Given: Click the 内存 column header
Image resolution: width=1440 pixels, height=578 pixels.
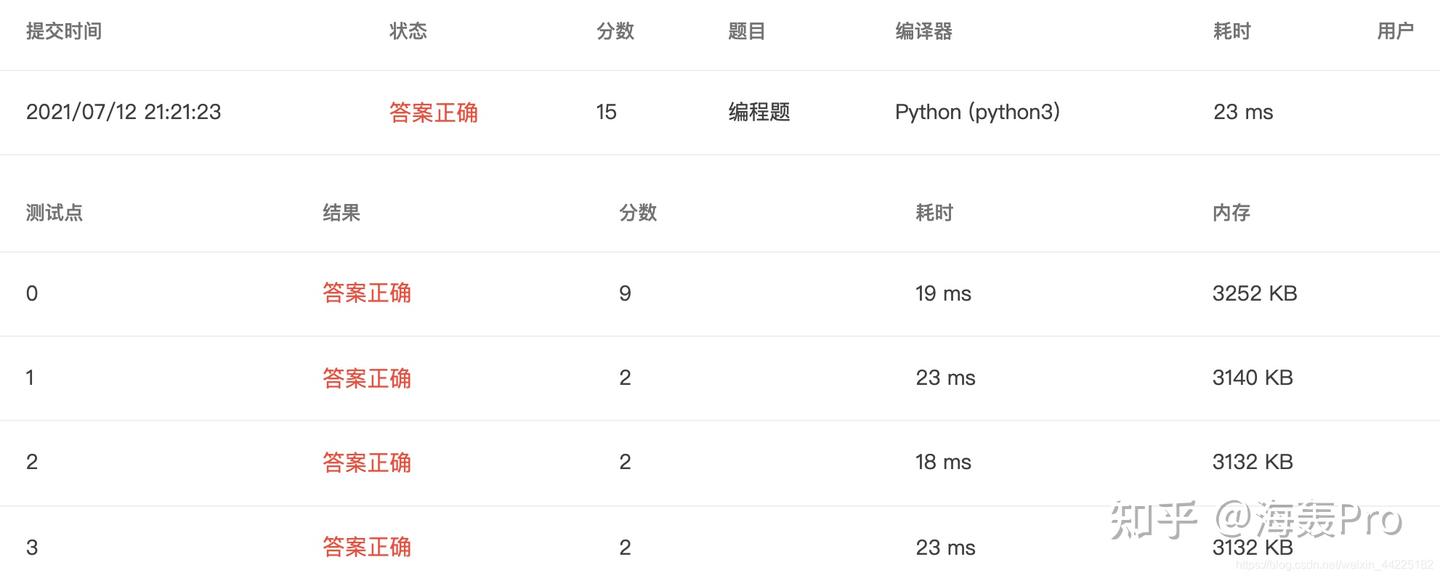Looking at the screenshot, I should [x=1231, y=213].
